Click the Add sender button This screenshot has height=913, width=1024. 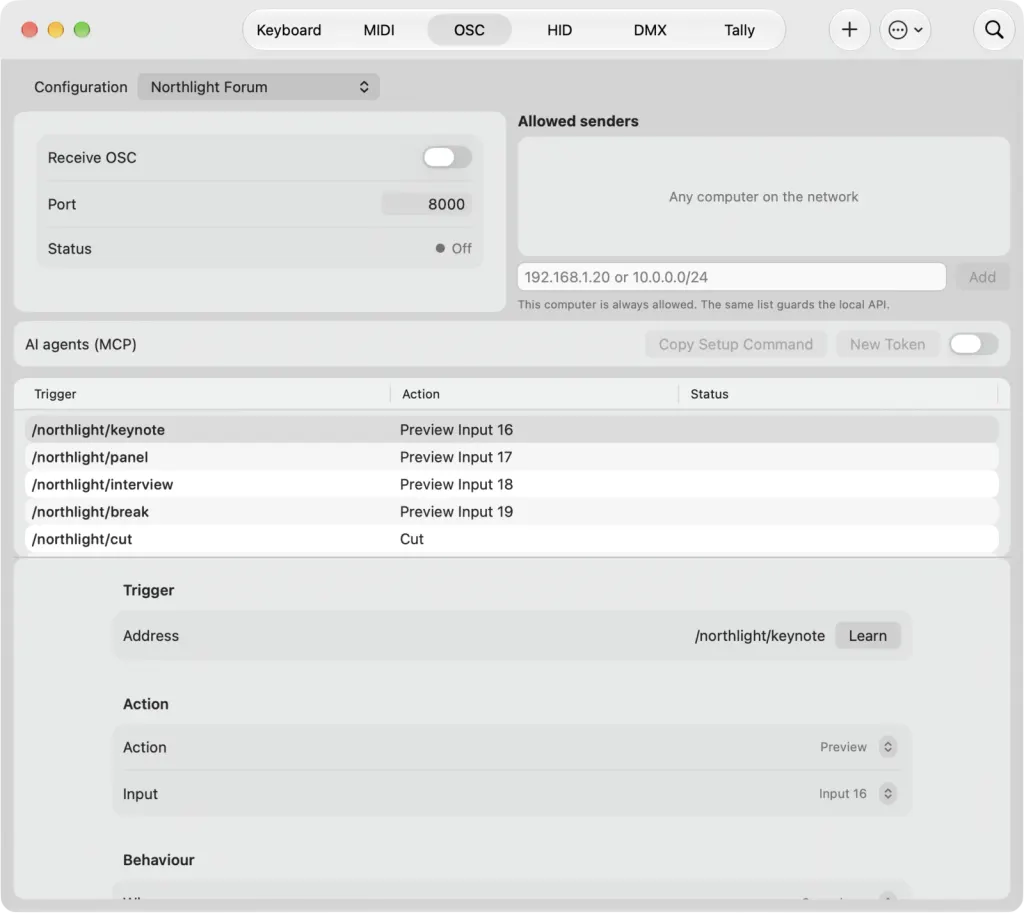pyautogui.click(x=982, y=277)
